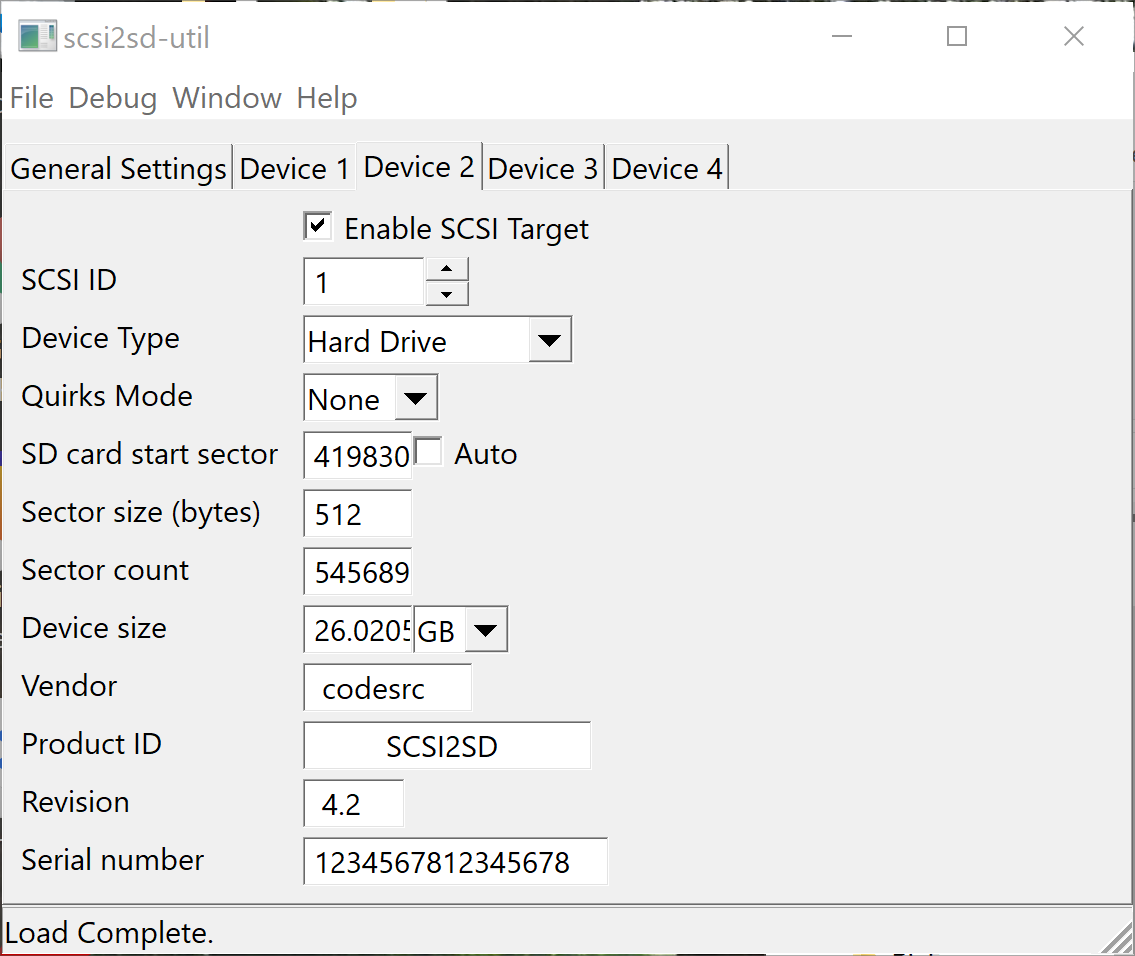The height and width of the screenshot is (956, 1135).
Task: Open the Debug menu
Action: pos(113,98)
